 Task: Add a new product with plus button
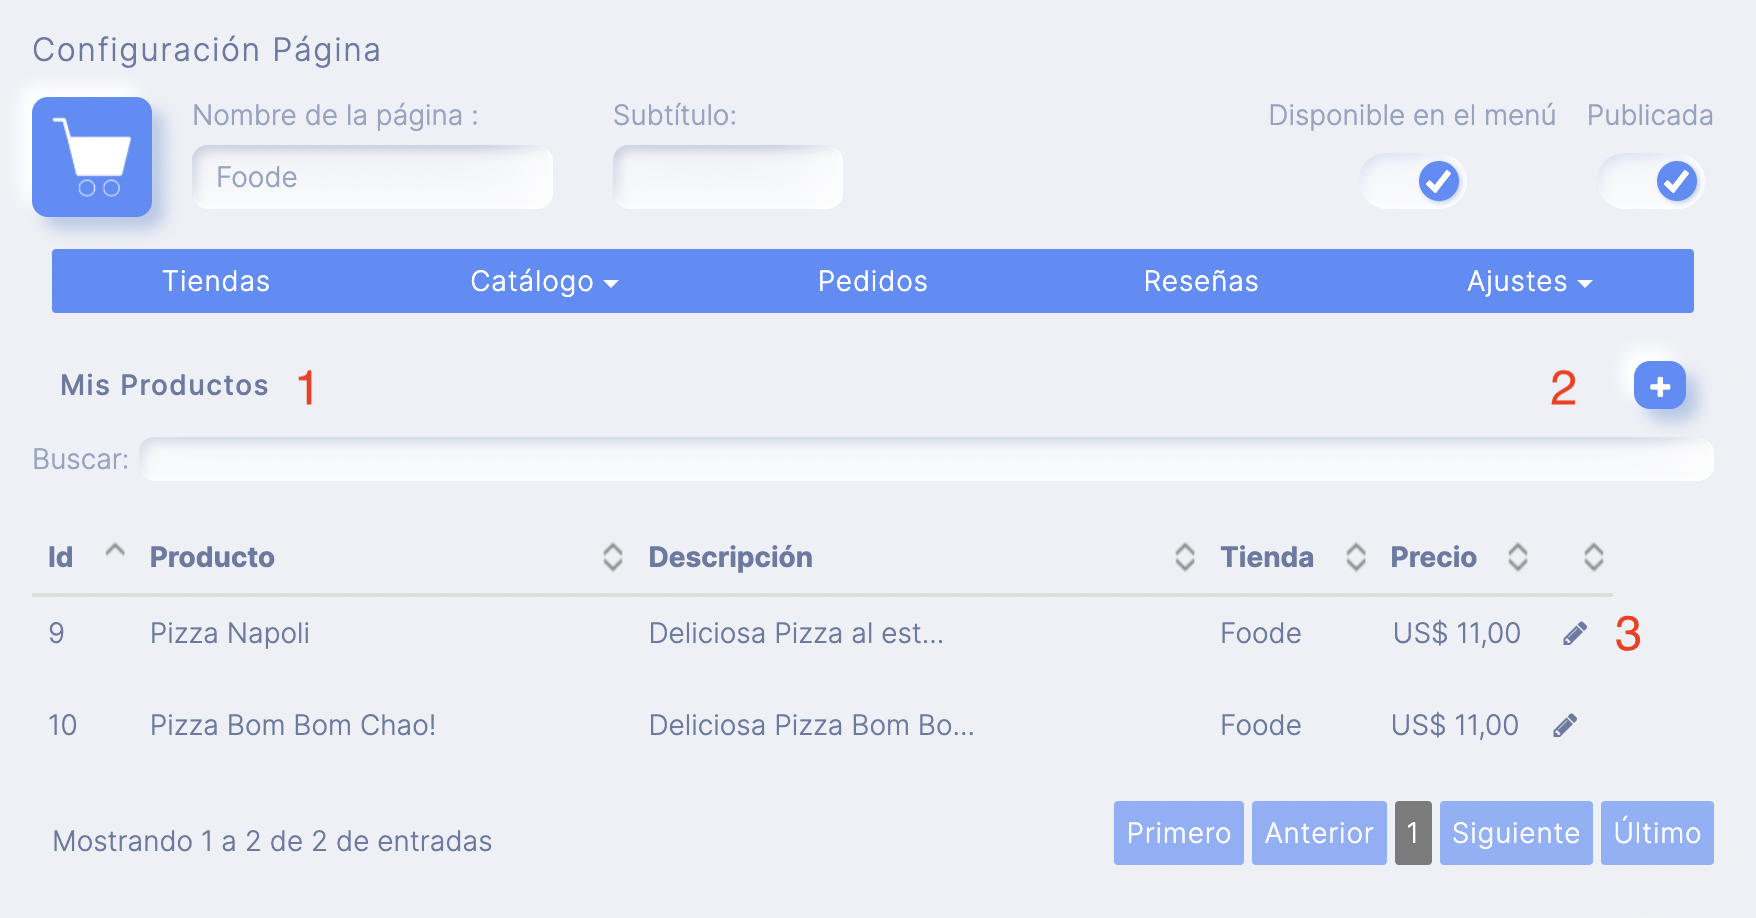click(1660, 386)
